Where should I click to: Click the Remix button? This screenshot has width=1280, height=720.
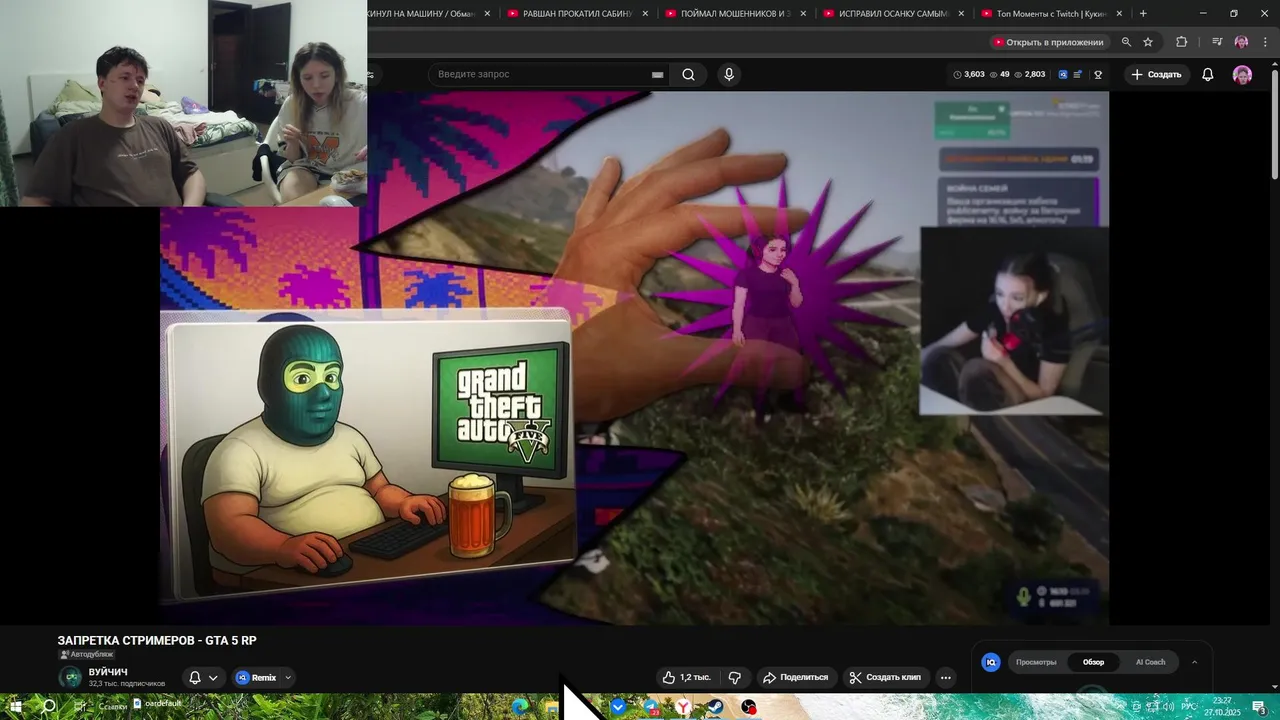tap(257, 677)
